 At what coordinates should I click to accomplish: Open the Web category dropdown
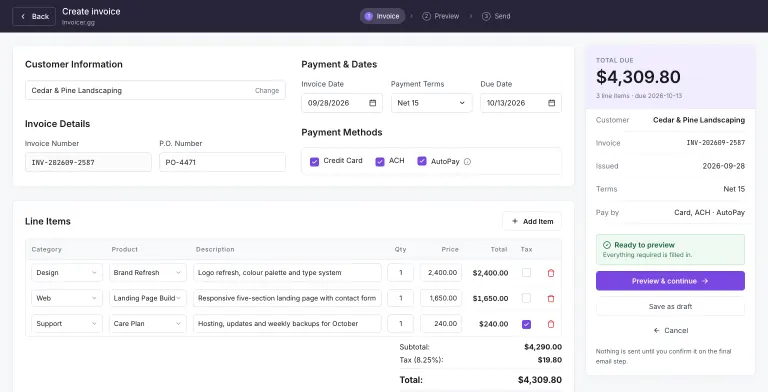tap(67, 298)
